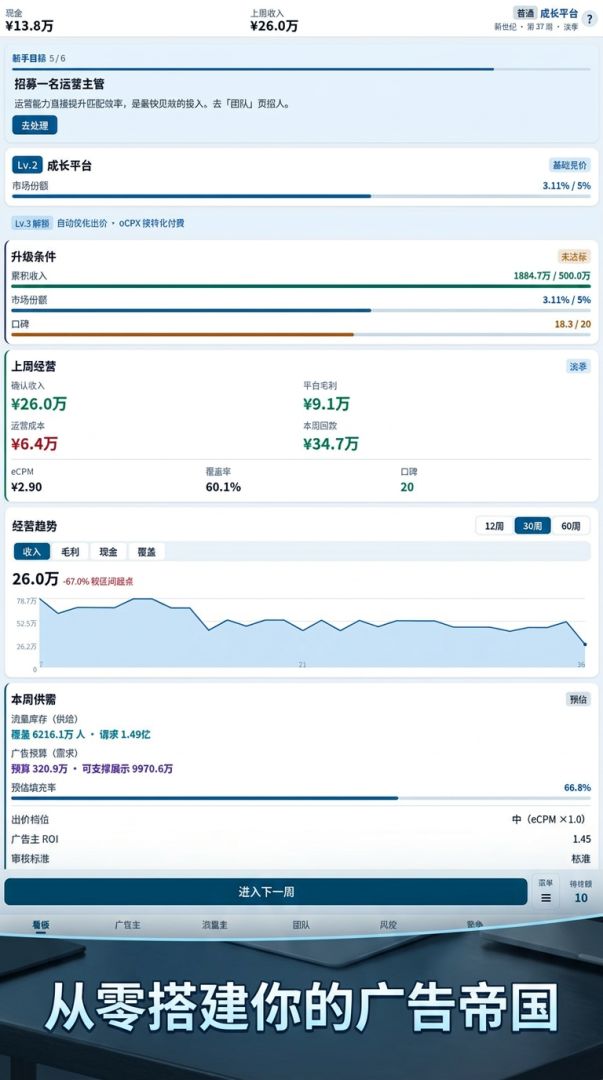Click the 本周回款 ¥34.7万 value
This screenshot has width=603, height=1080.
tap(331, 444)
